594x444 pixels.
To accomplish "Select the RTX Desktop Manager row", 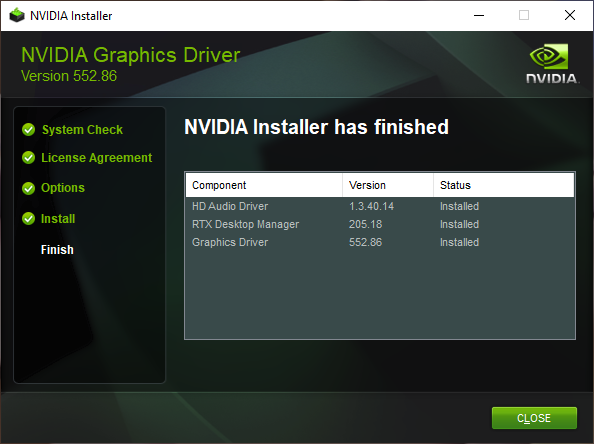I will (x=380, y=224).
